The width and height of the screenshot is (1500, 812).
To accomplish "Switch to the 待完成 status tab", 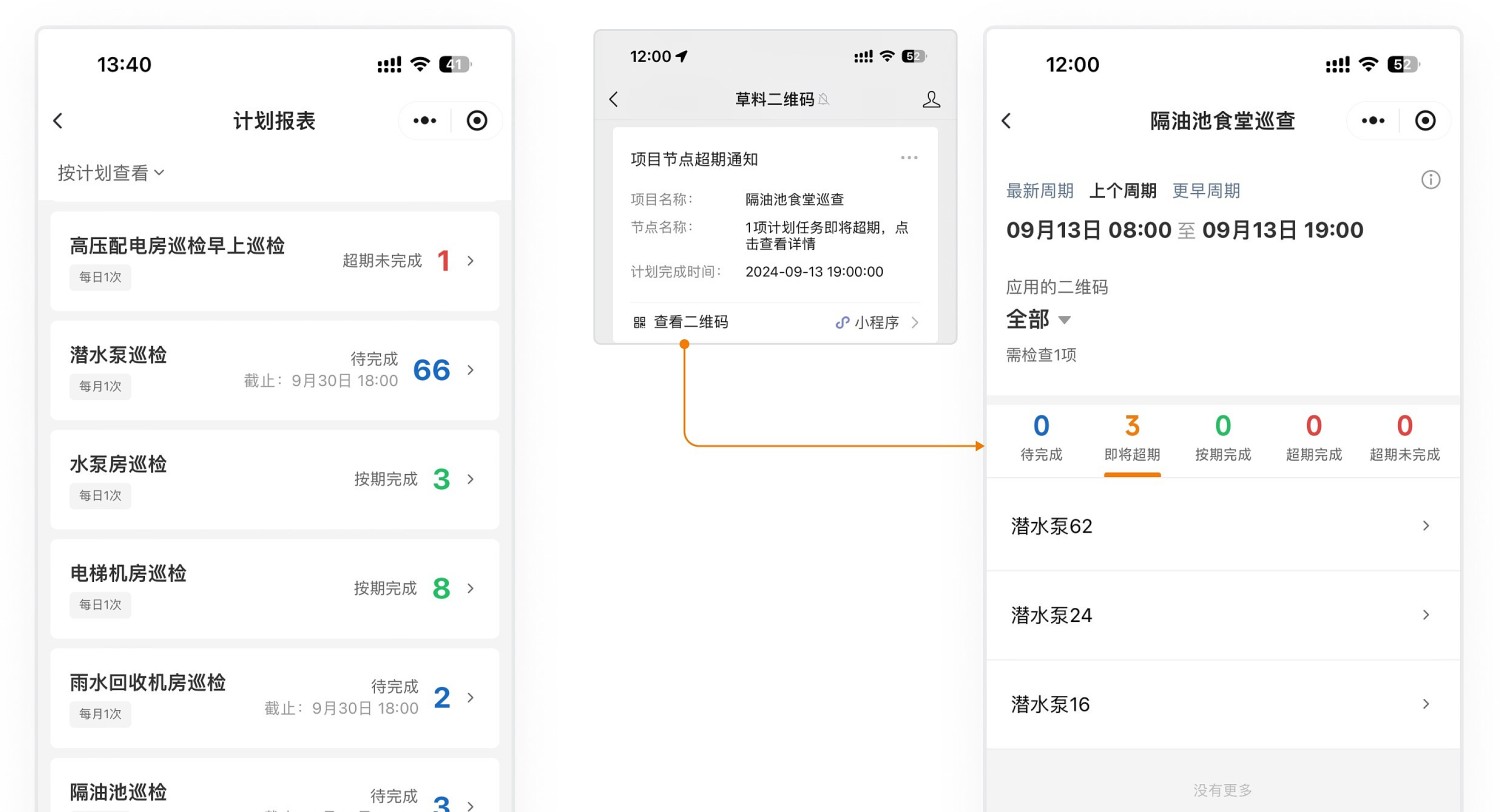I will tap(1041, 439).
